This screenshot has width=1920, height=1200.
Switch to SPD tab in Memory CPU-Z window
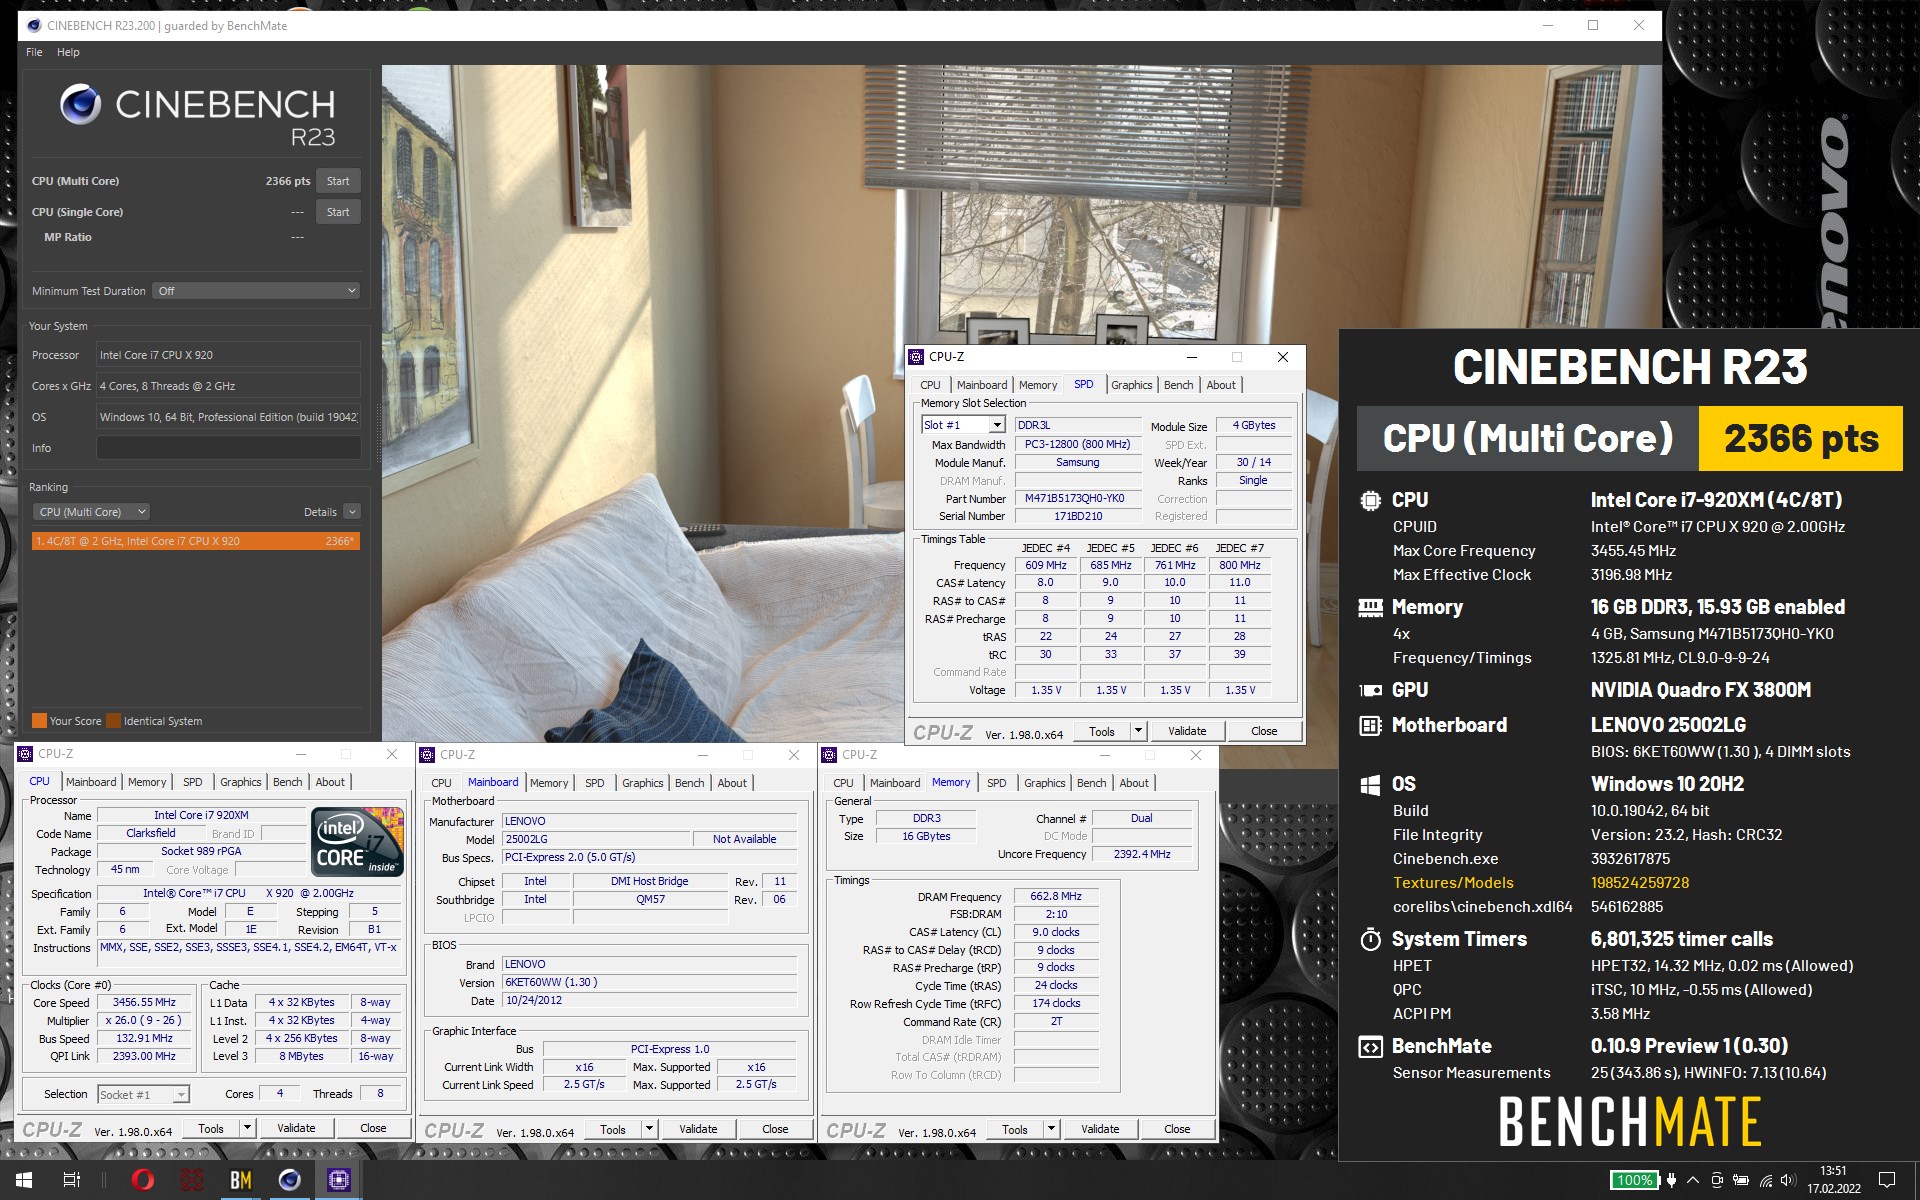[996, 783]
